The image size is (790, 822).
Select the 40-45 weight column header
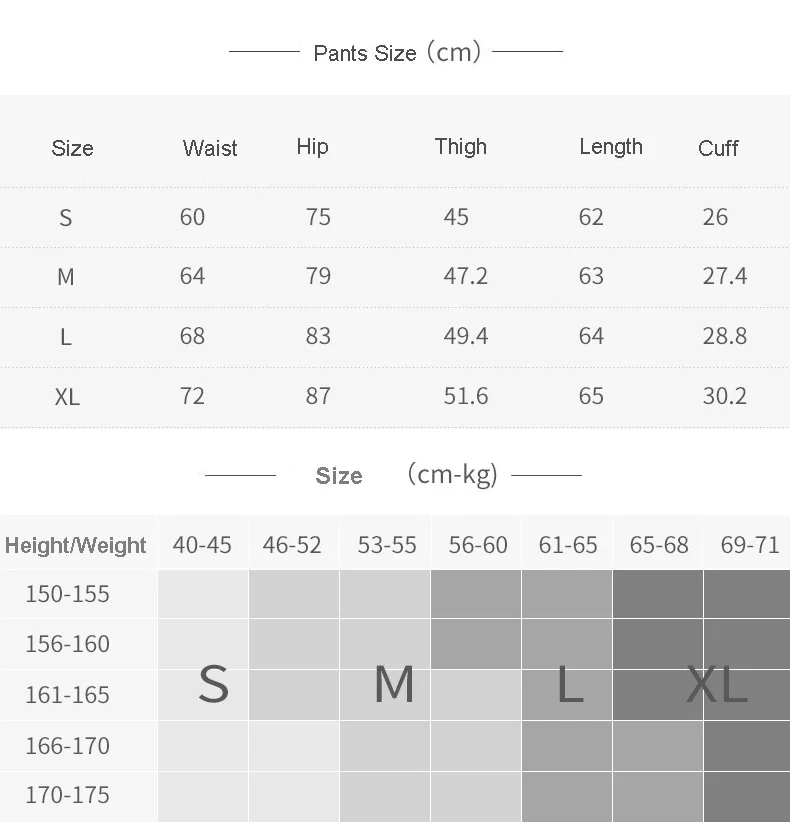pyautogui.click(x=202, y=545)
